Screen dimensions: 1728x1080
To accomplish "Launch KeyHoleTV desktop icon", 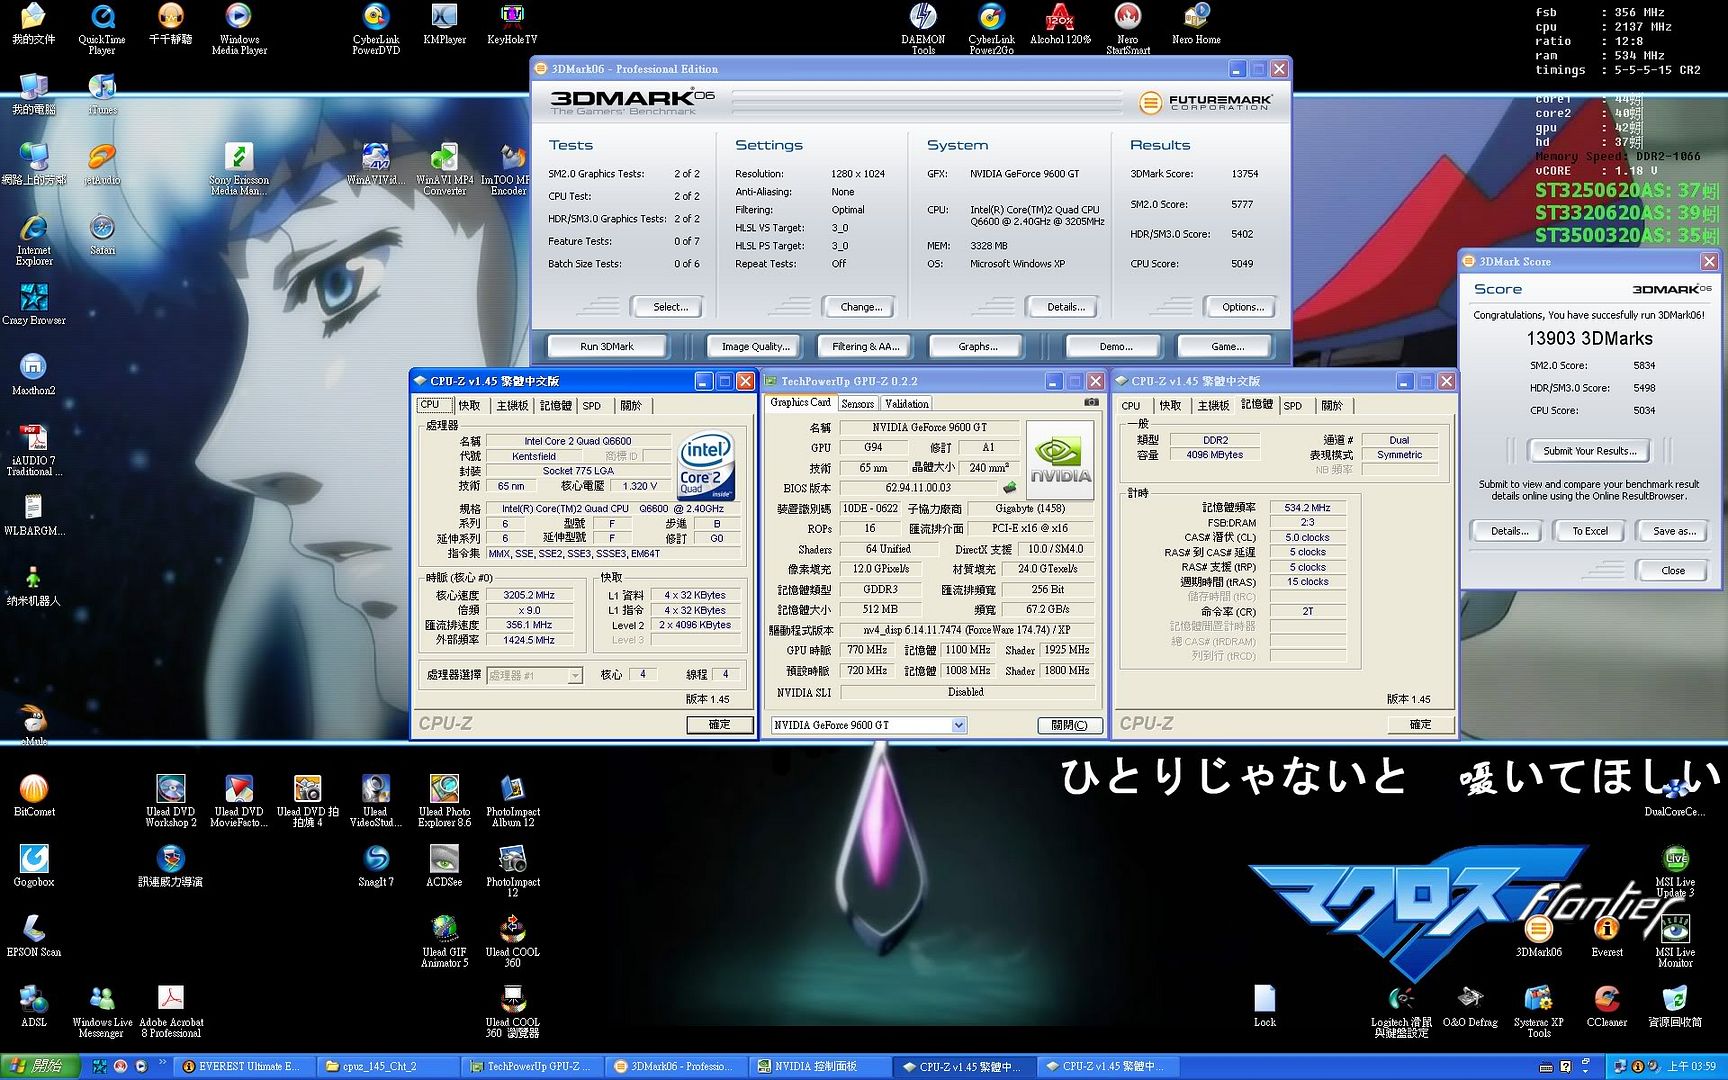I will point(512,24).
